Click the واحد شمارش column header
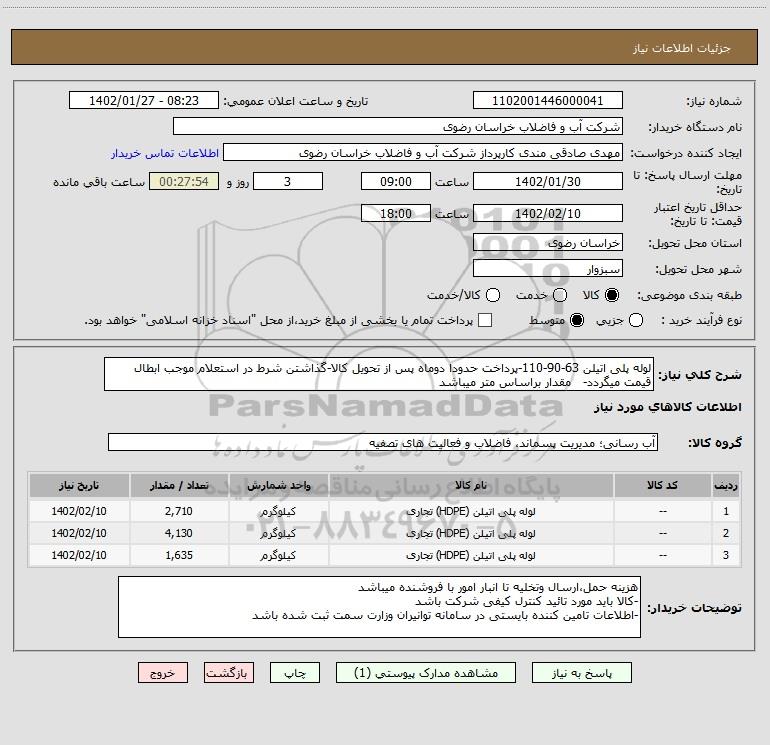The height and width of the screenshot is (745, 770). [x=278, y=486]
